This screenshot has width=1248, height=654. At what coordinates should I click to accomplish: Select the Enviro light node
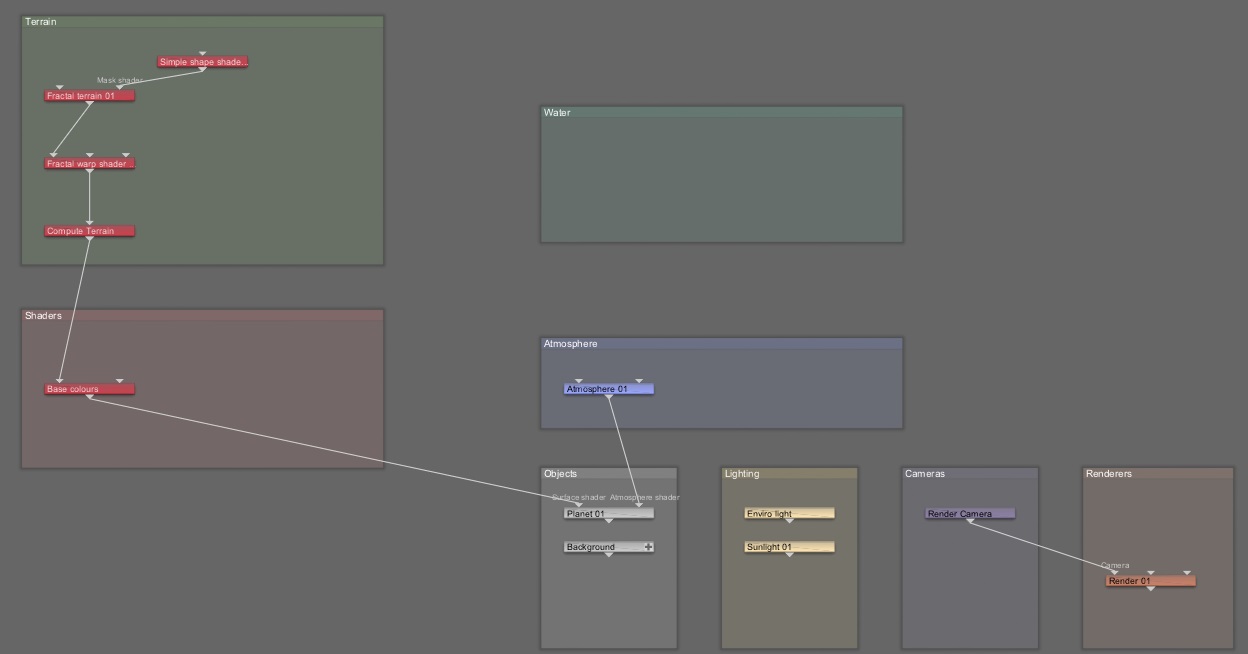pyautogui.click(x=789, y=514)
